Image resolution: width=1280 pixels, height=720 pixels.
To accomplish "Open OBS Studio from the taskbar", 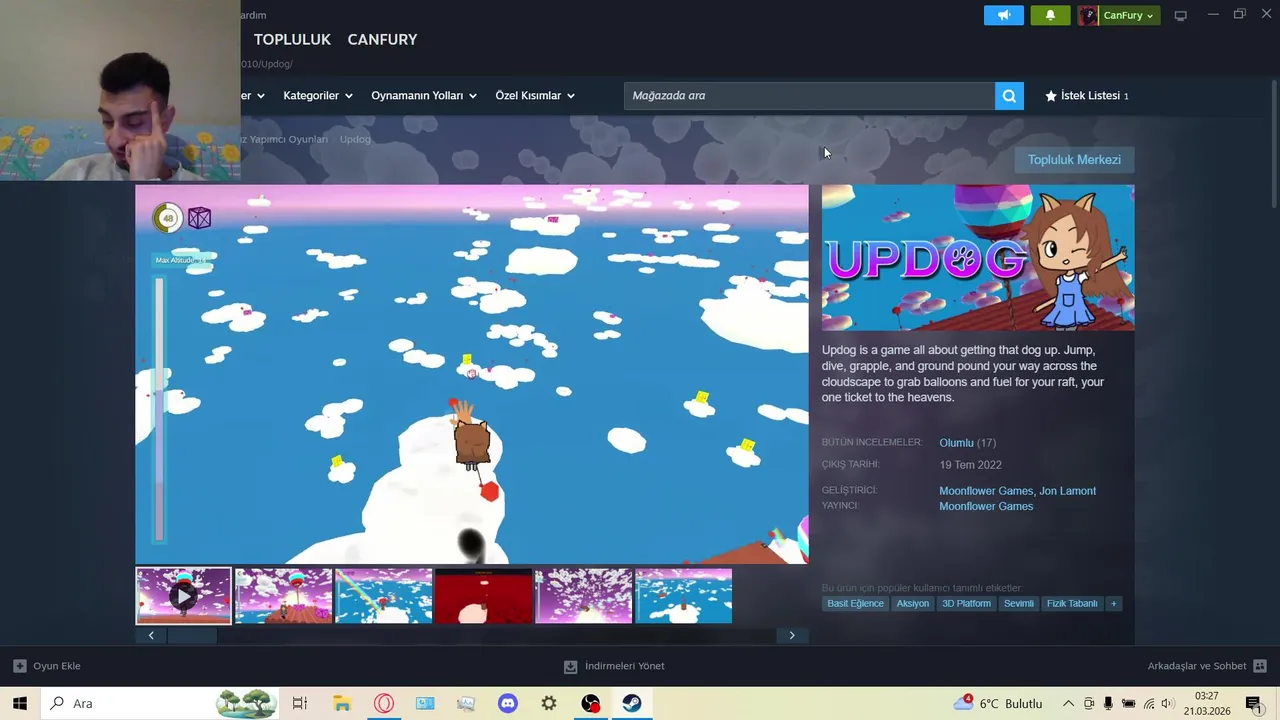I will coord(591,703).
